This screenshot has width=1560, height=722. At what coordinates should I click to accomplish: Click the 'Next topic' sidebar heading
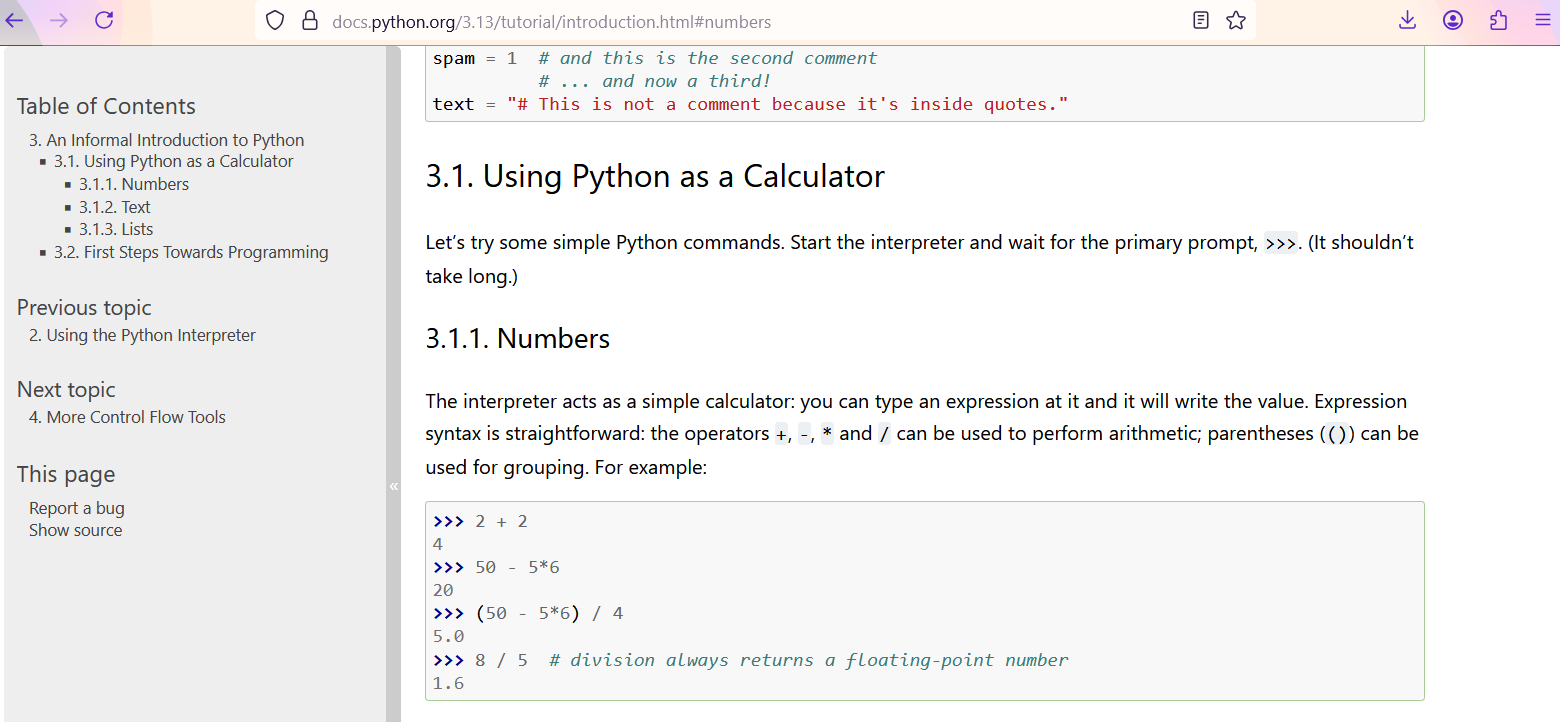tap(66, 390)
